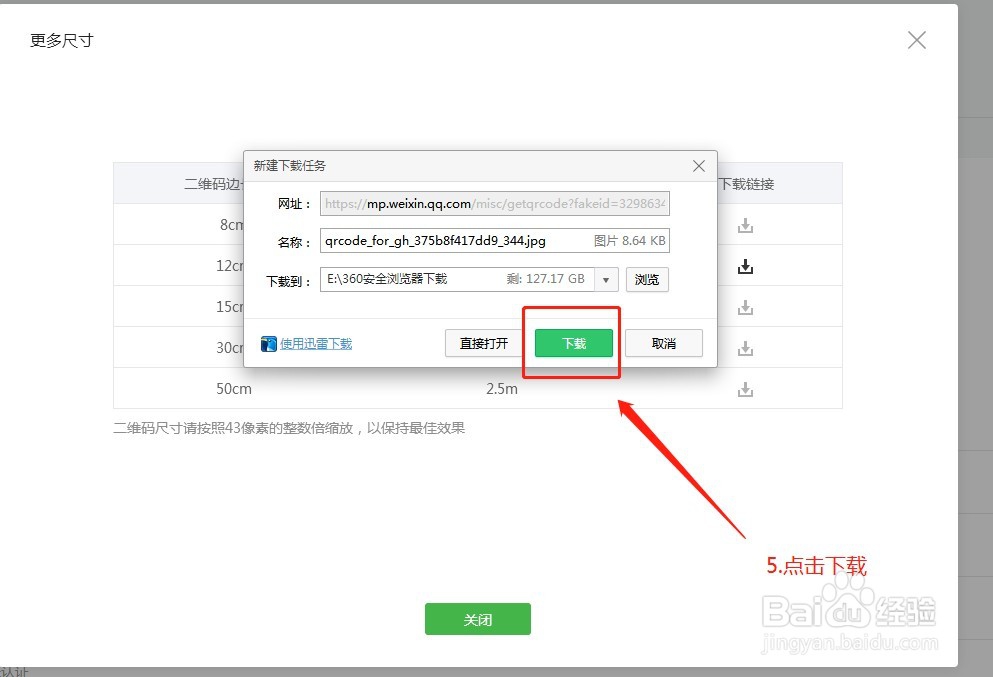
Task: Open the save location dropdown arrow
Action: pos(606,279)
